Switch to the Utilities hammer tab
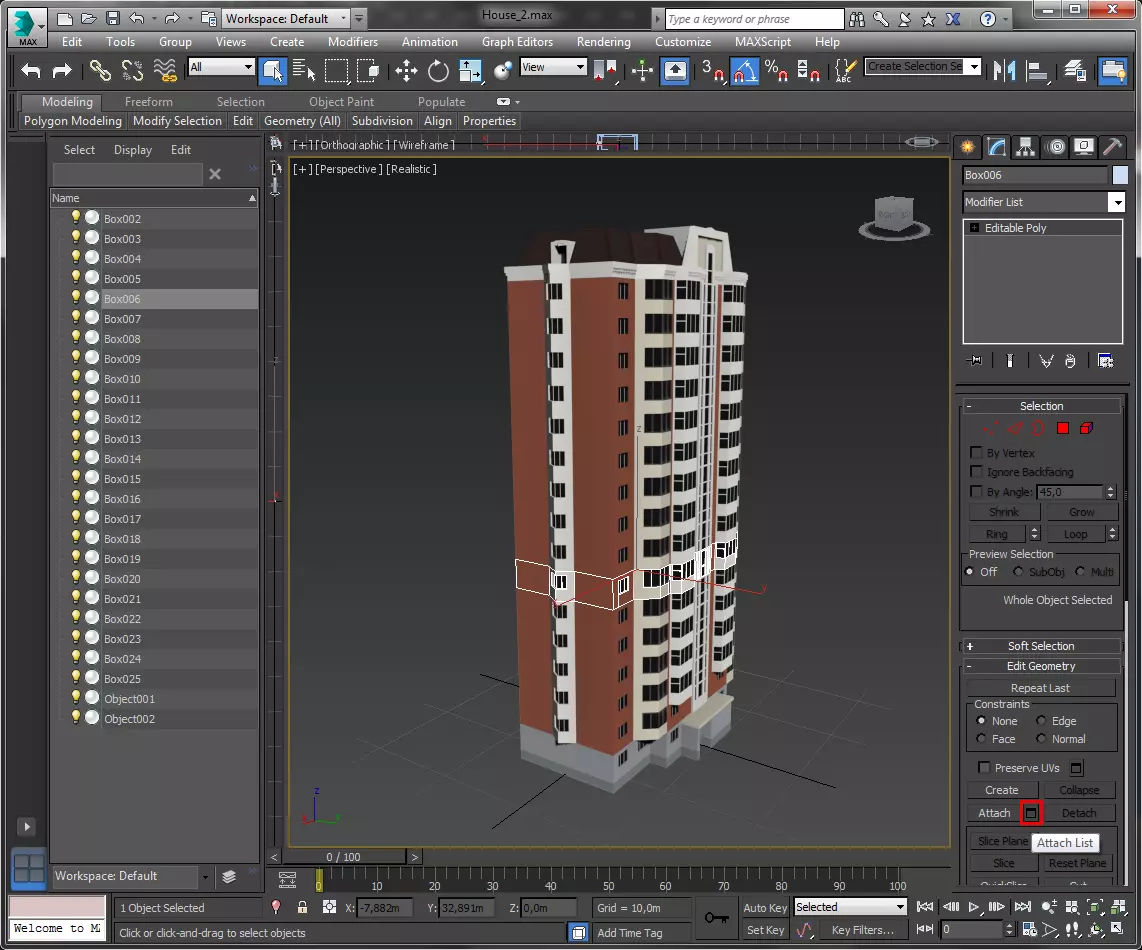Image resolution: width=1142 pixels, height=950 pixels. click(x=1113, y=147)
